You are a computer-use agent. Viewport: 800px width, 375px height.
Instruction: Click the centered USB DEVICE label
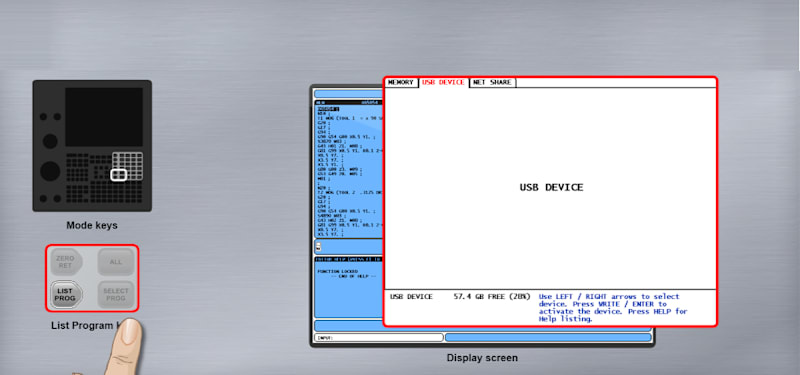coord(551,187)
